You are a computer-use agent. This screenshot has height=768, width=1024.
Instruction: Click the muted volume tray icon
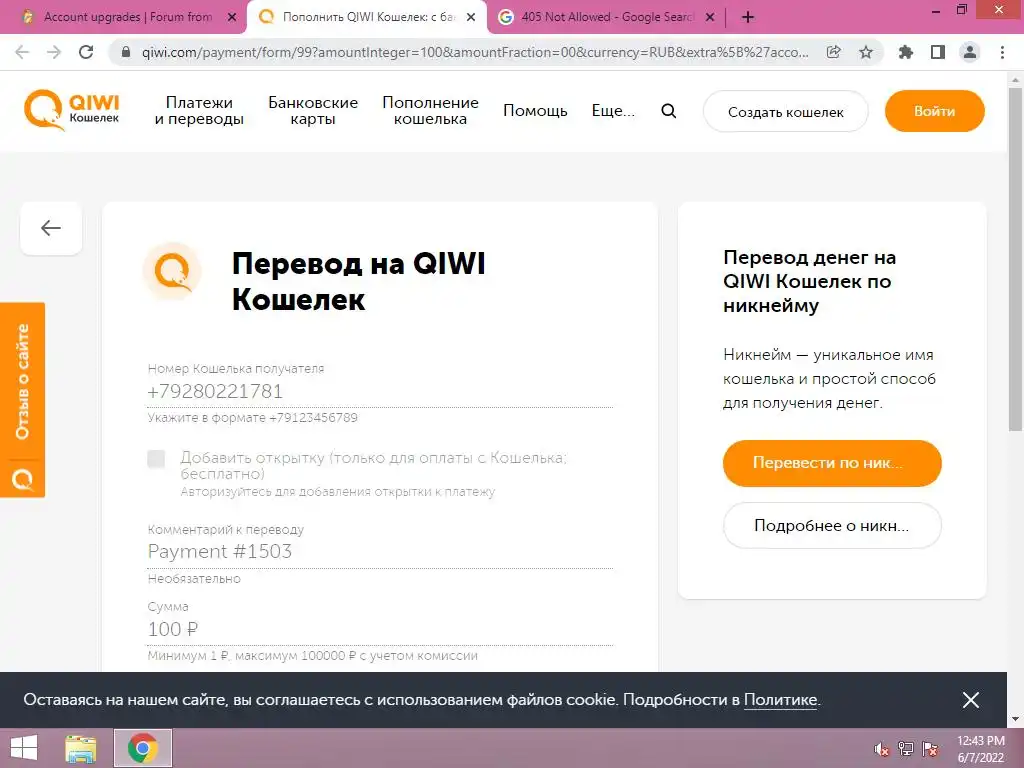pos(882,748)
